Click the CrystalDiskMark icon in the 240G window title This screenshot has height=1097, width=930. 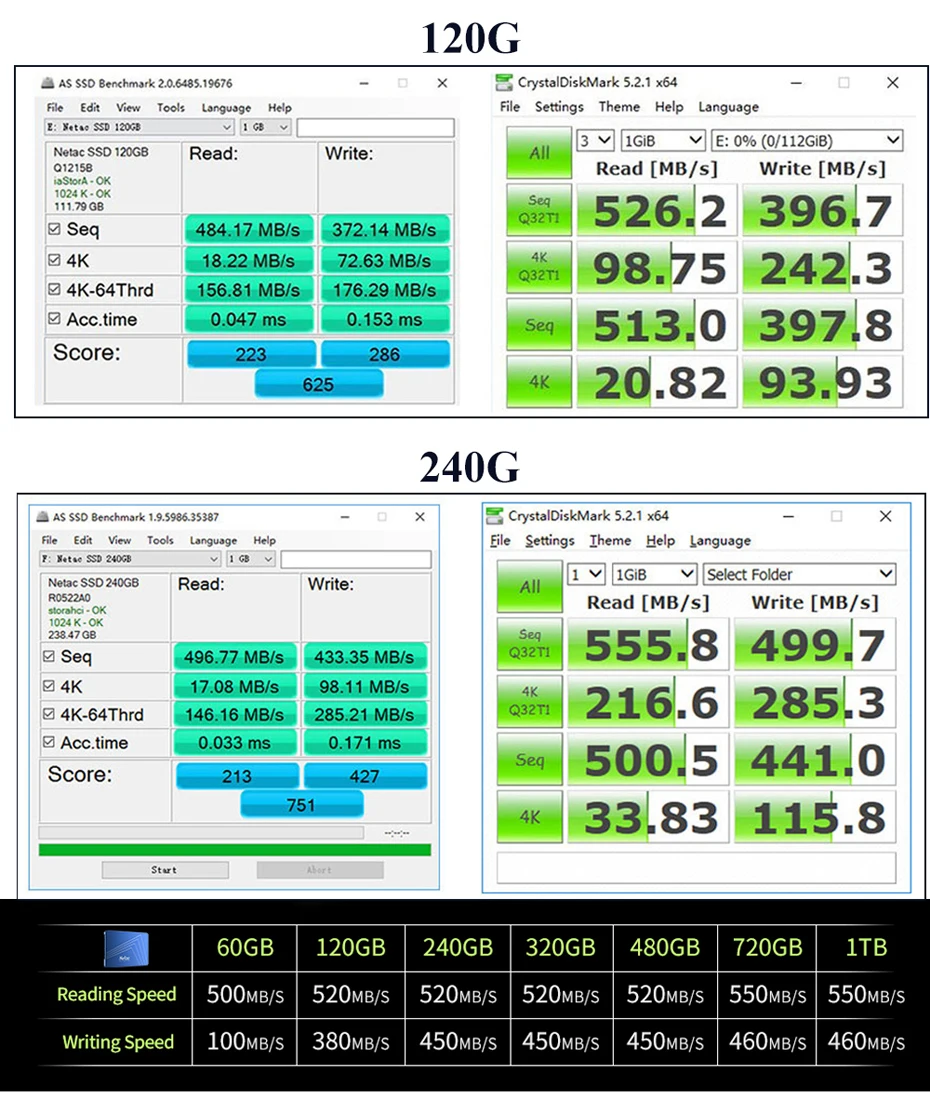(x=494, y=516)
